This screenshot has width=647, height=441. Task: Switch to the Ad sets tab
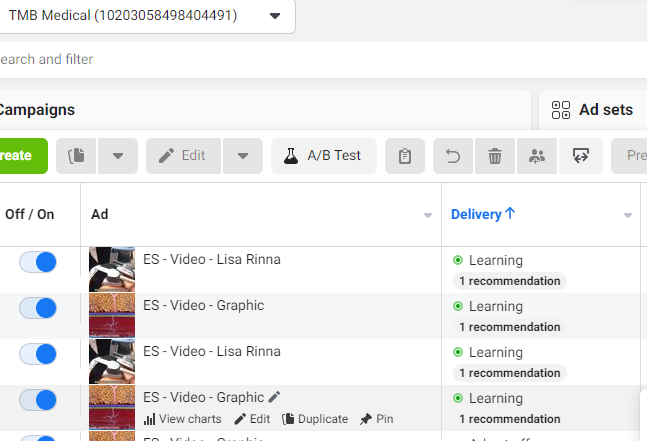(x=593, y=110)
